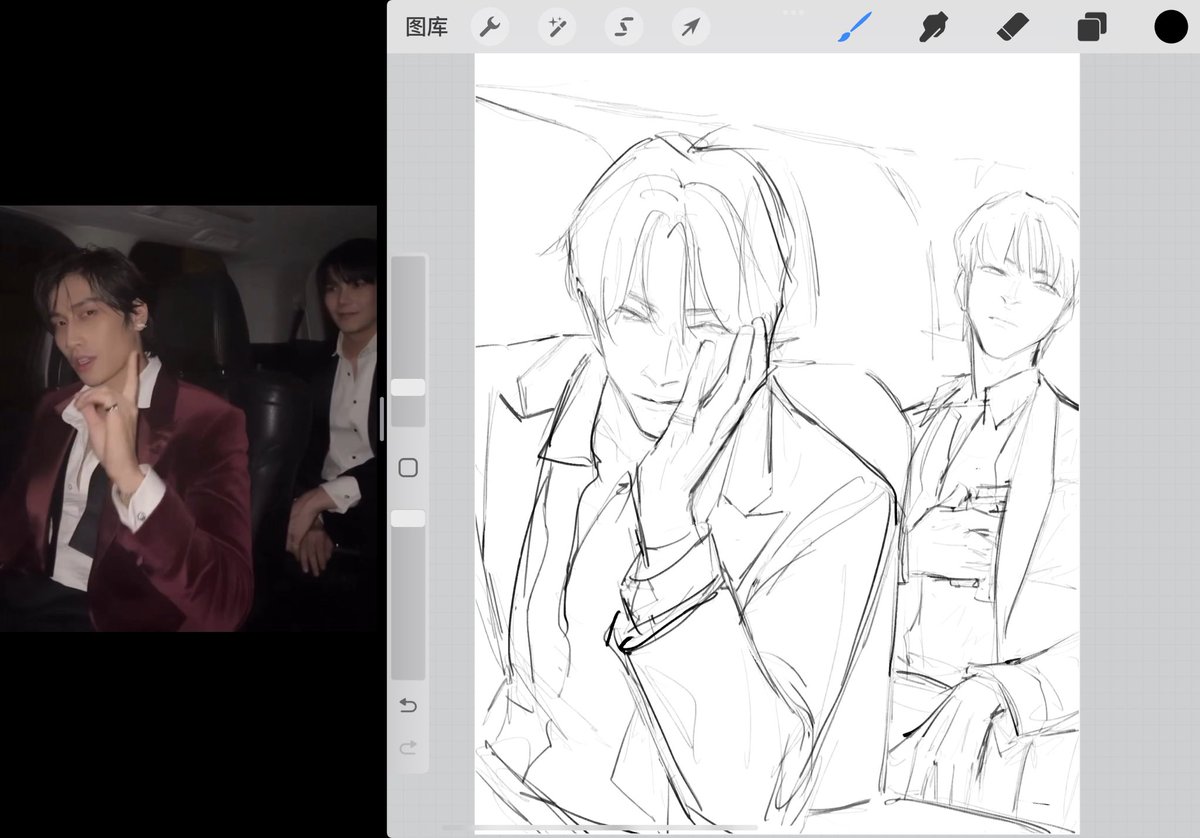Image resolution: width=1200 pixels, height=838 pixels.
Task: Click the reference photo in left app
Action: [188, 419]
